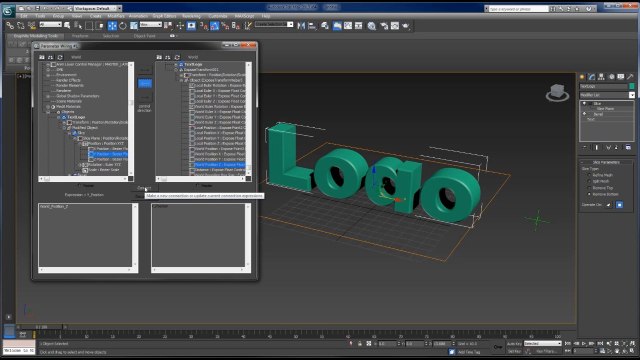Viewport: 640px width, 360px height.
Task: Click the refresh icon above left wiring tree
Action: pos(60,57)
